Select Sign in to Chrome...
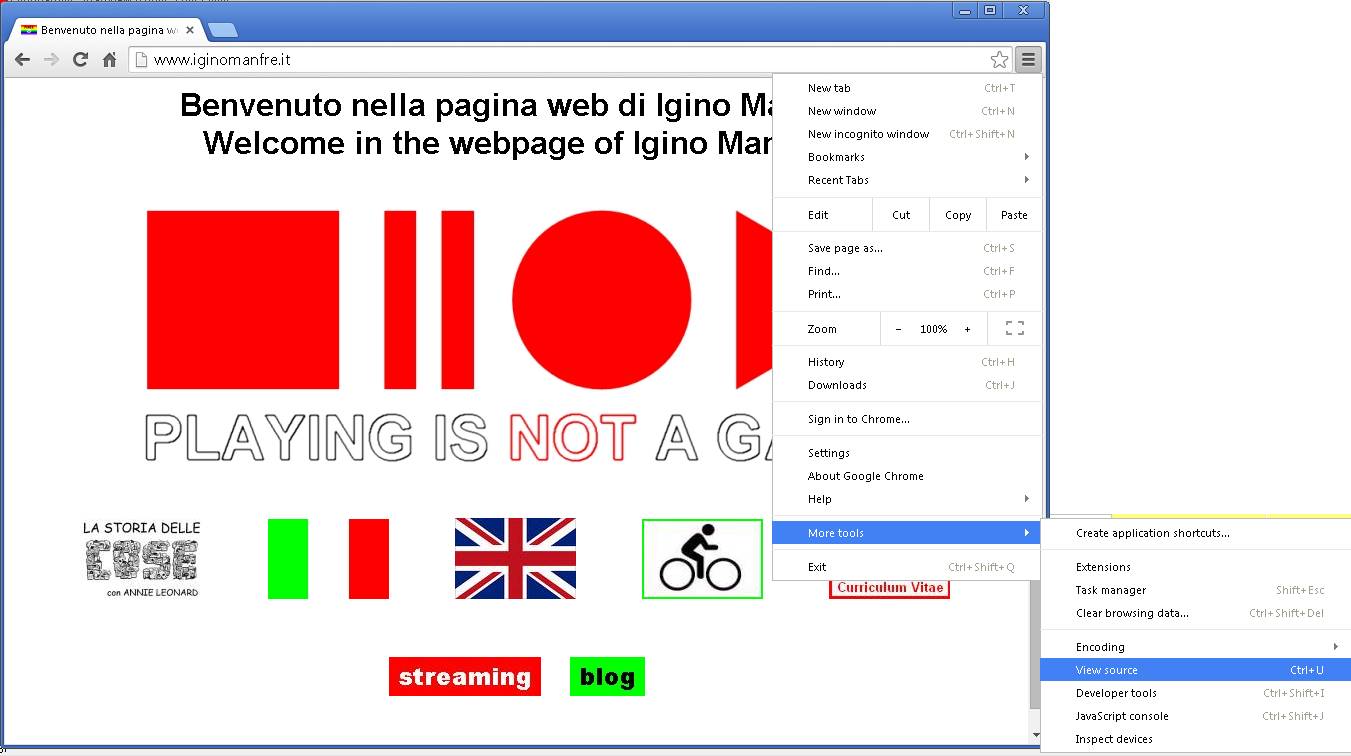1351x756 pixels. tap(907, 419)
